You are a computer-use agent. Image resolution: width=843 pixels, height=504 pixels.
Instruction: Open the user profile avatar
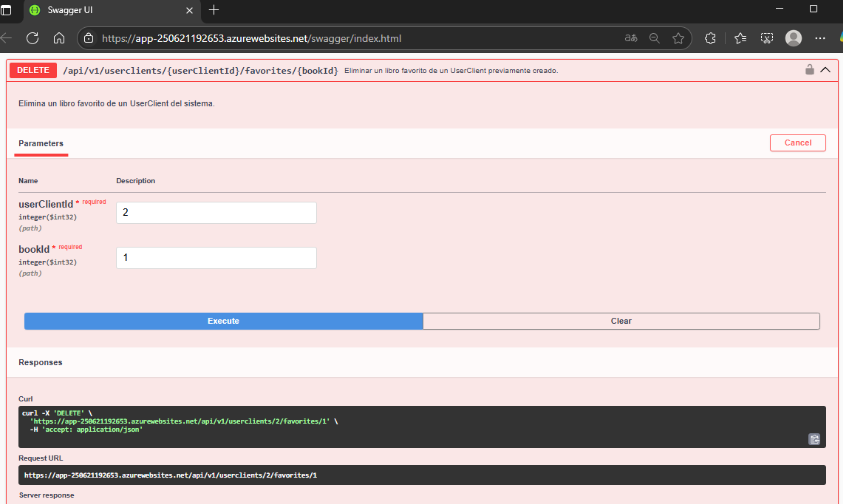pyautogui.click(x=794, y=38)
